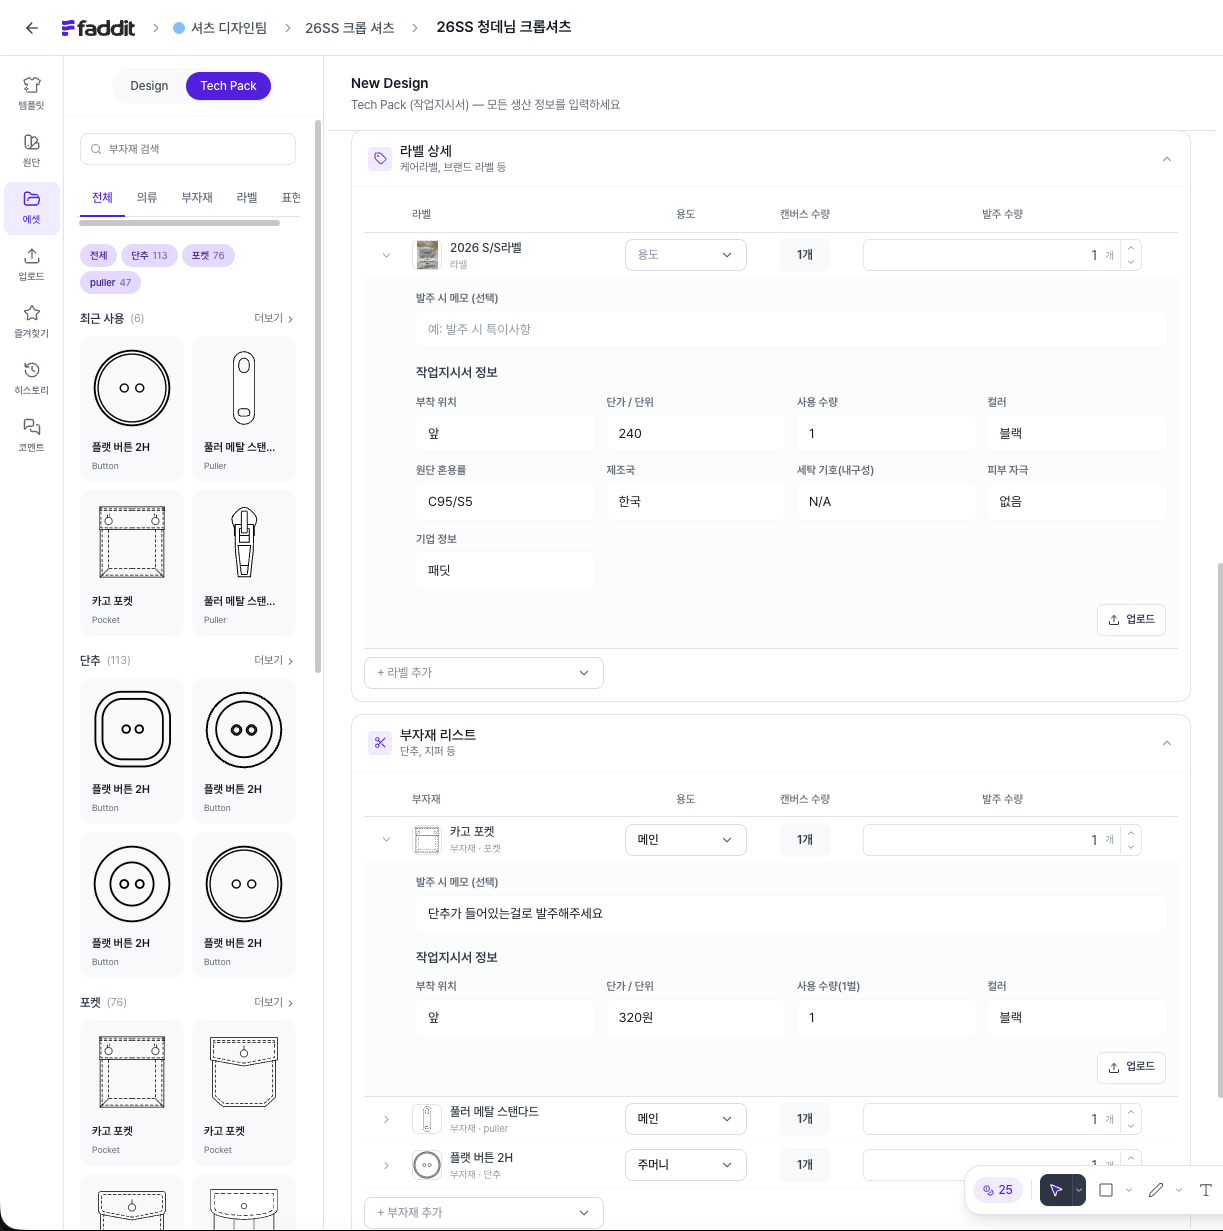Click the 부자재 리스트 scissors icon
Screen dimensions: 1223x1231
pyautogui.click(x=380, y=742)
